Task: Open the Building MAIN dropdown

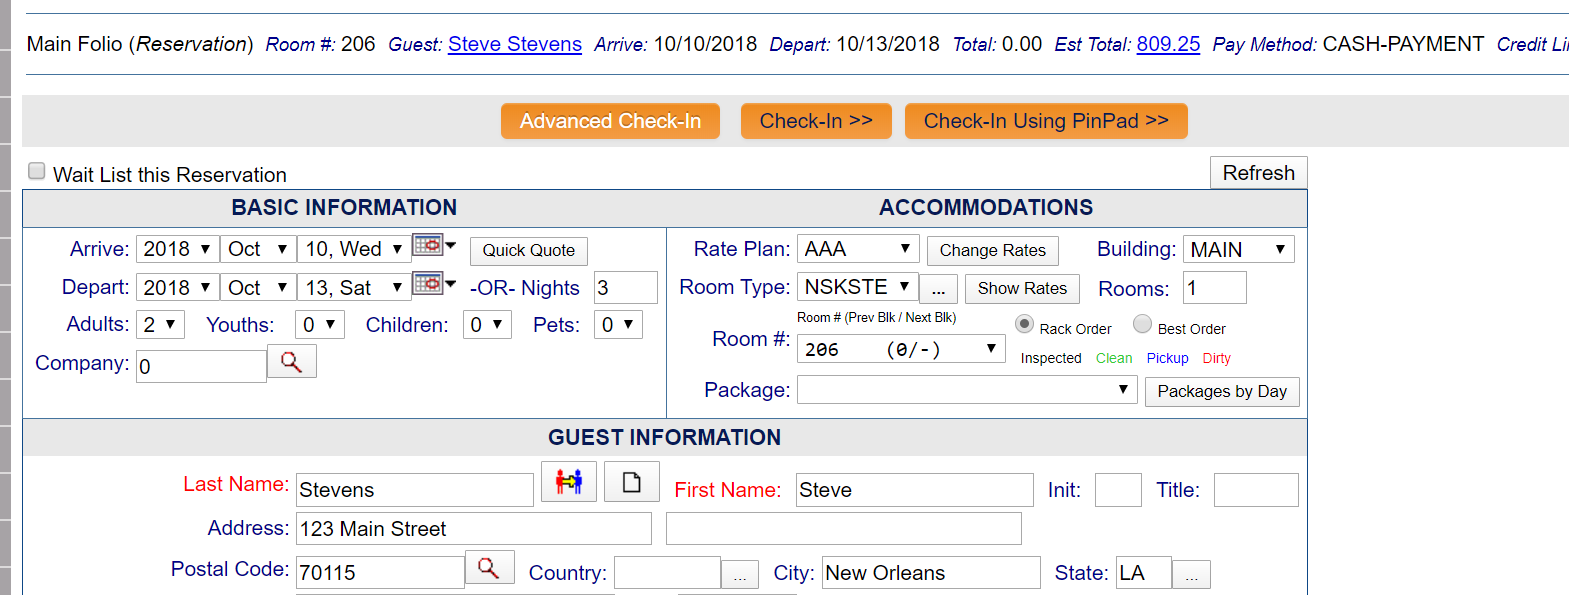Action: tap(1238, 249)
